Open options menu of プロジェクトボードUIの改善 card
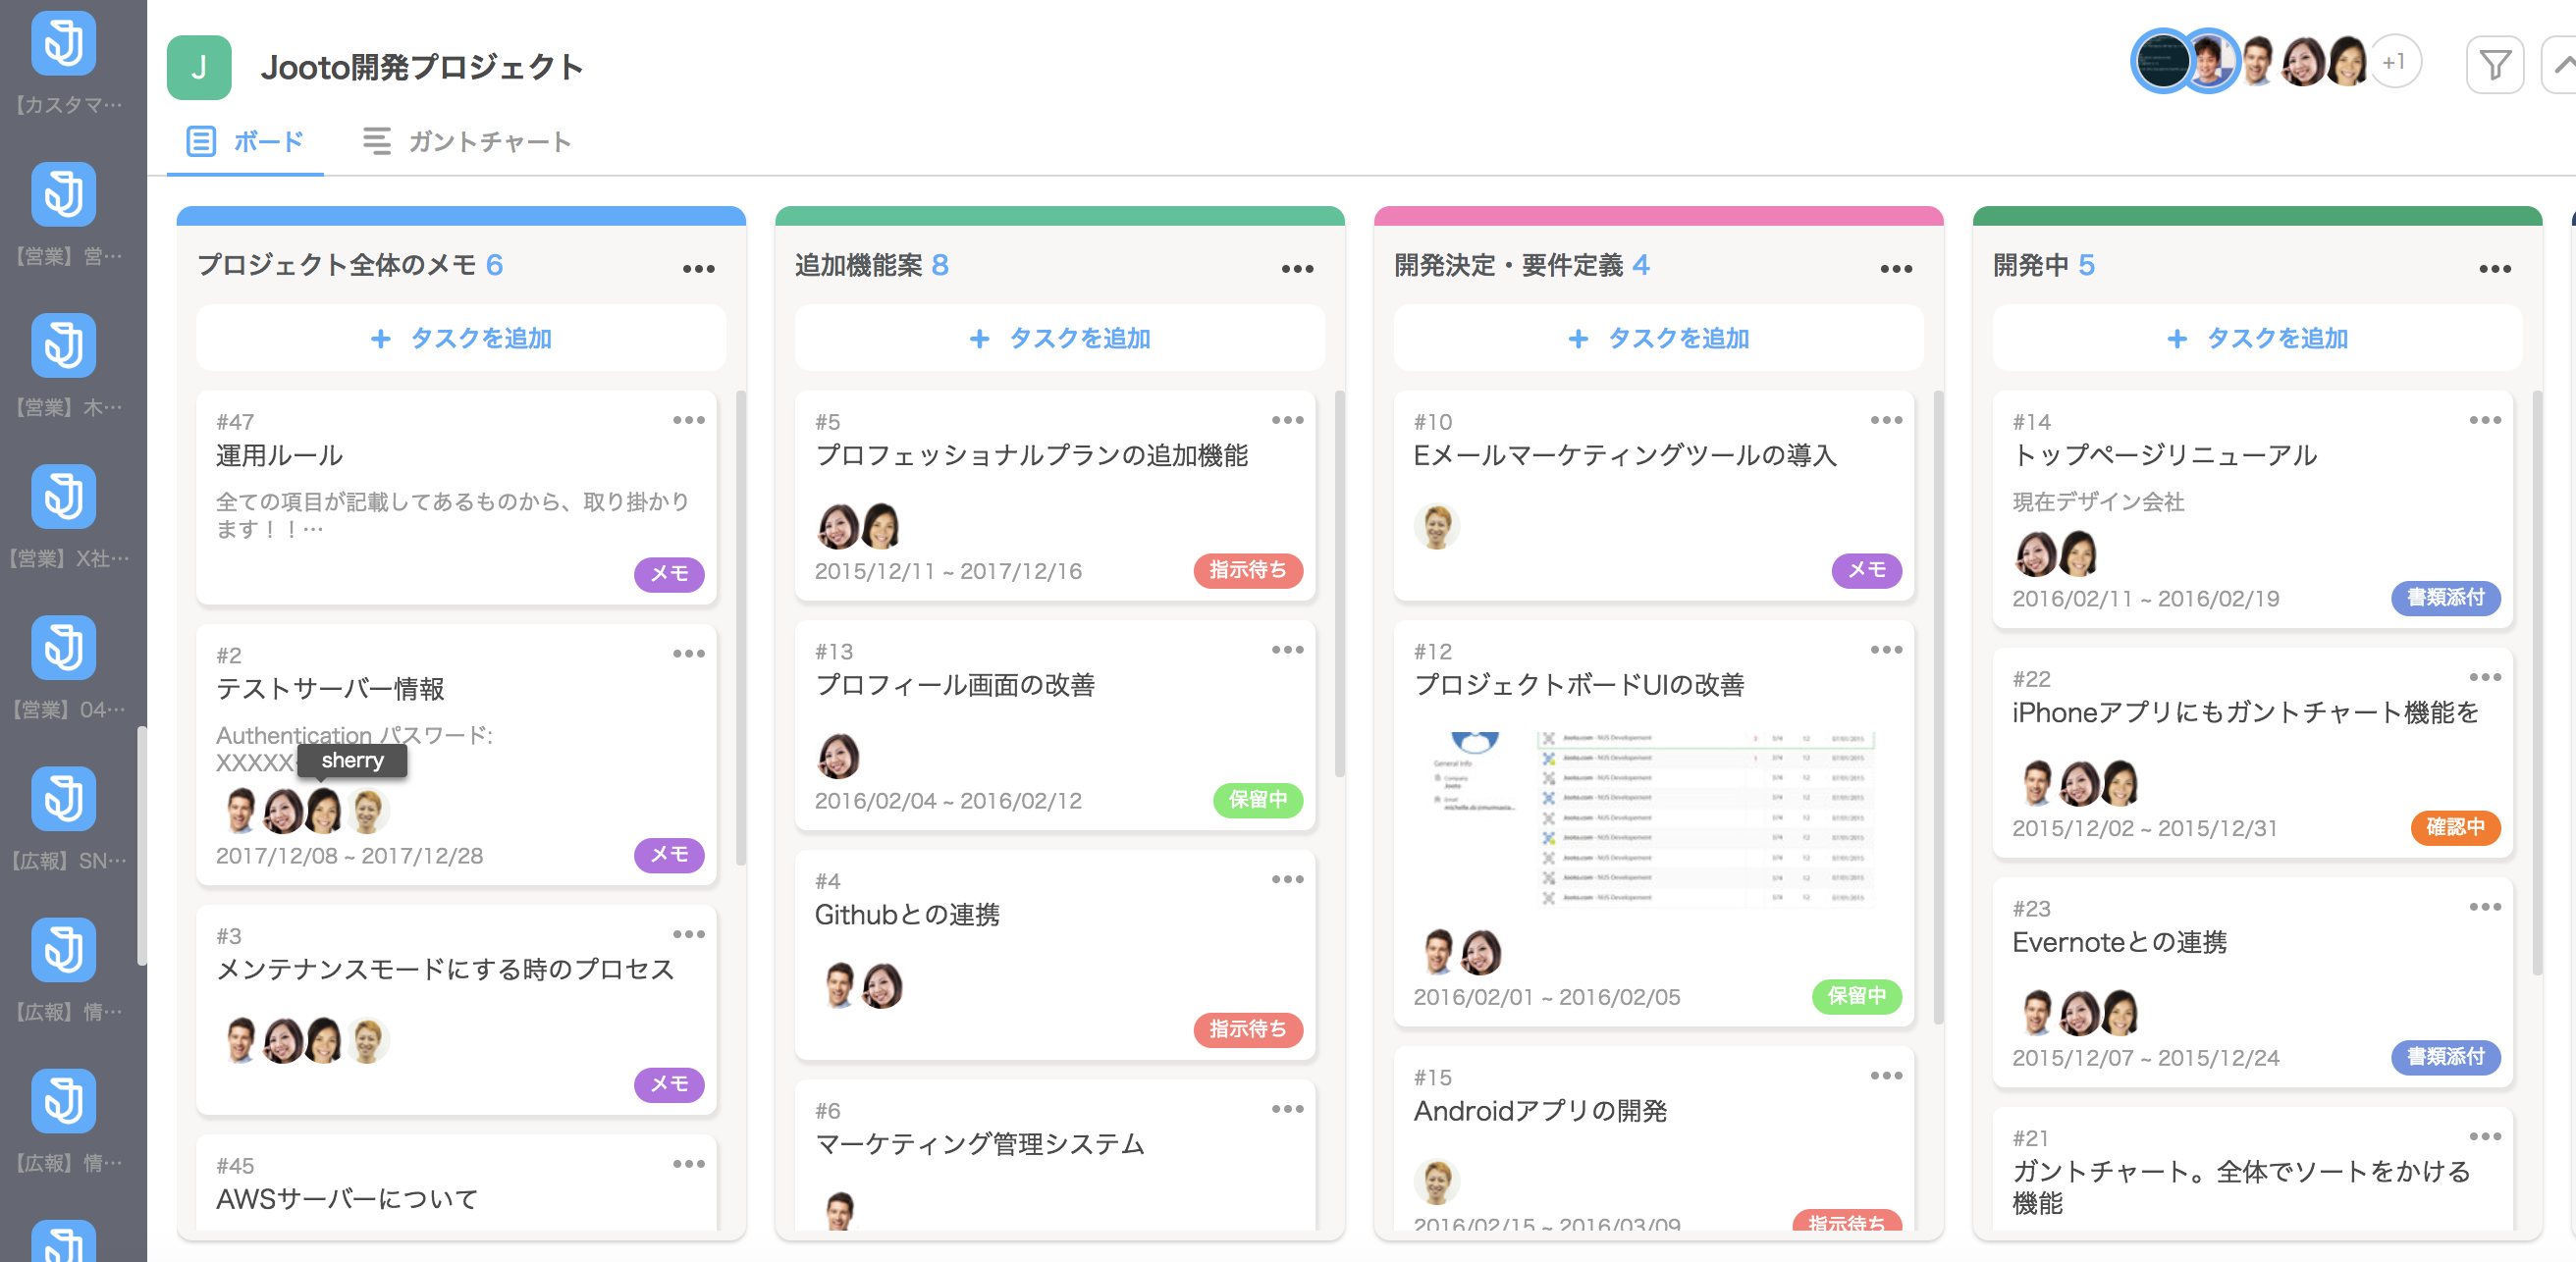The height and width of the screenshot is (1262, 2576). pyautogui.click(x=1887, y=650)
